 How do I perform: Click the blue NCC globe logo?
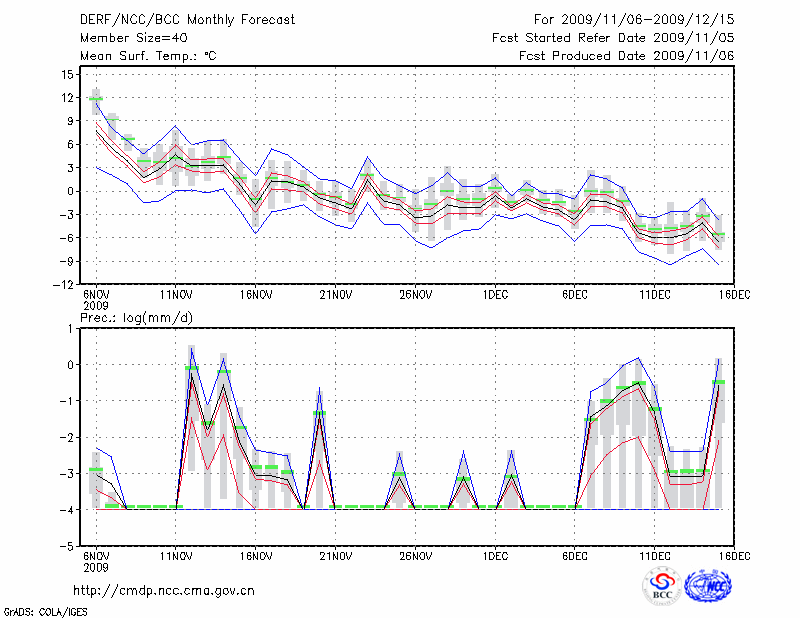[708, 585]
